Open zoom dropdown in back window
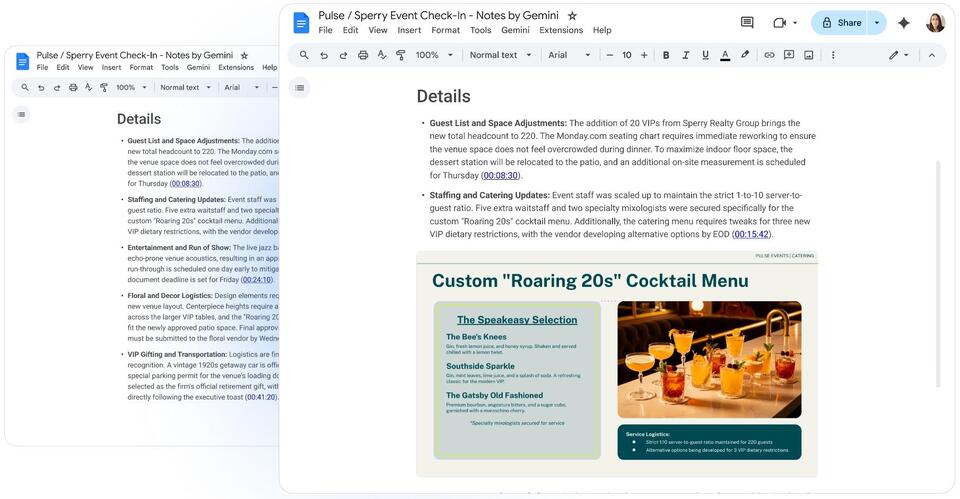Image resolution: width=960 pixels, height=499 pixels. click(132, 88)
